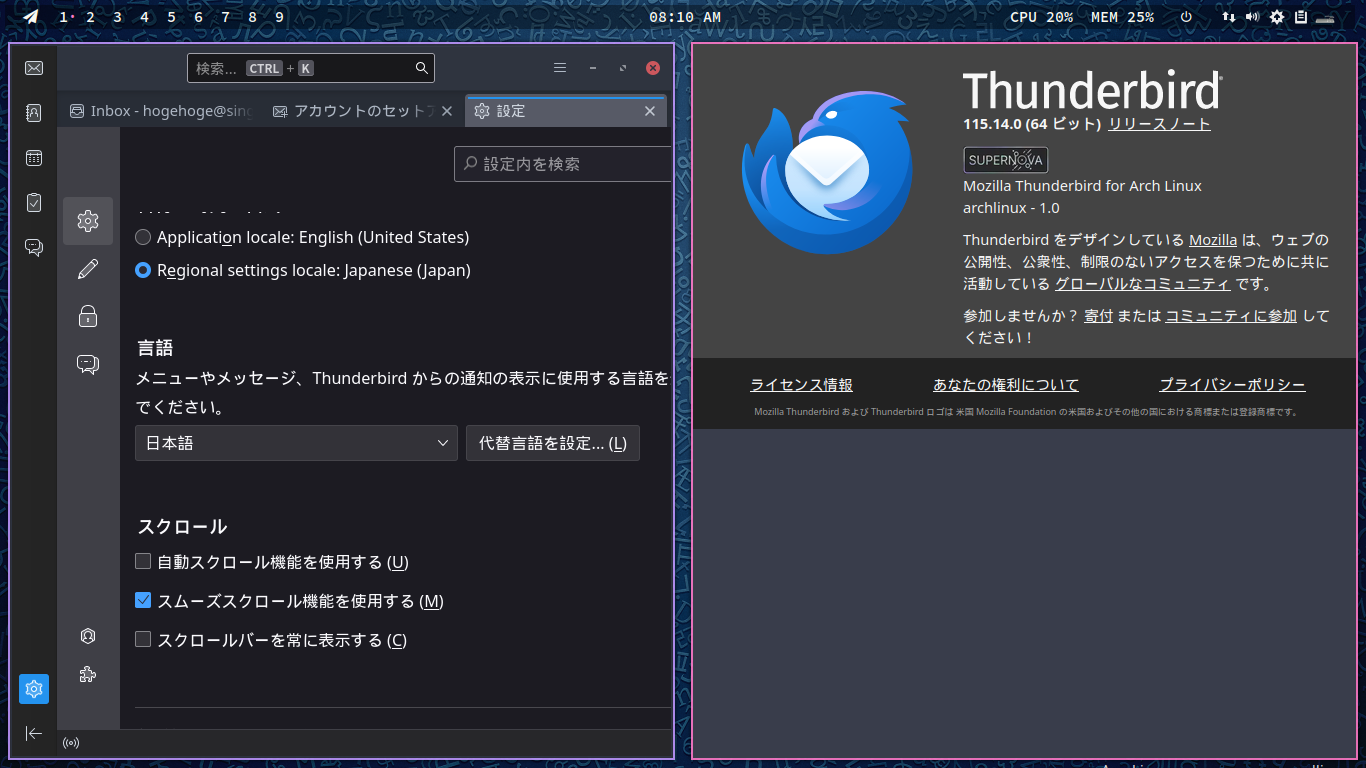Click the blue Settings gear in spaces toolbar
The height and width of the screenshot is (768, 1366).
coord(34,689)
